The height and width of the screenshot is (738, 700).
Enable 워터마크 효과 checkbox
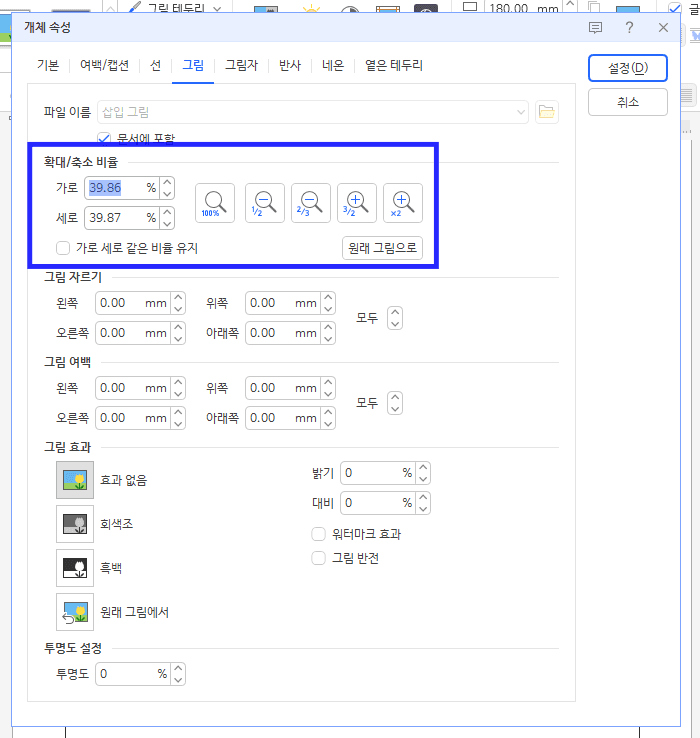[x=319, y=534]
